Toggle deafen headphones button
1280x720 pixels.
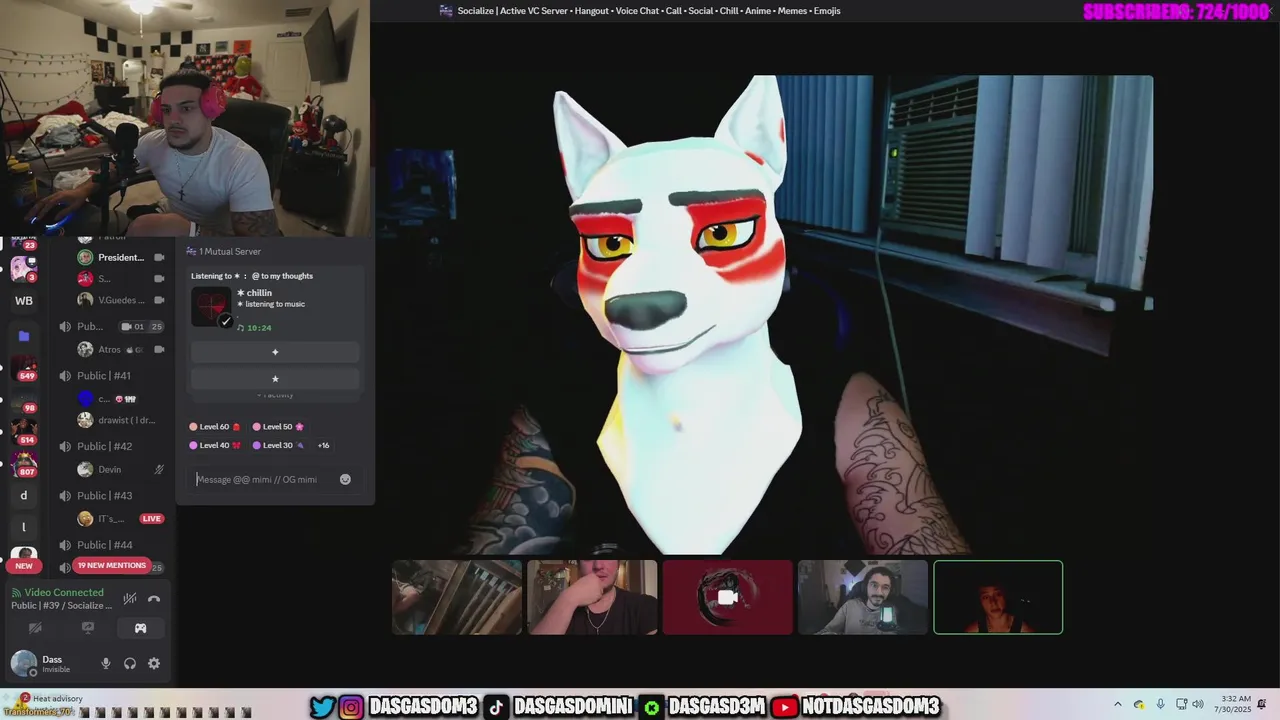click(x=130, y=663)
